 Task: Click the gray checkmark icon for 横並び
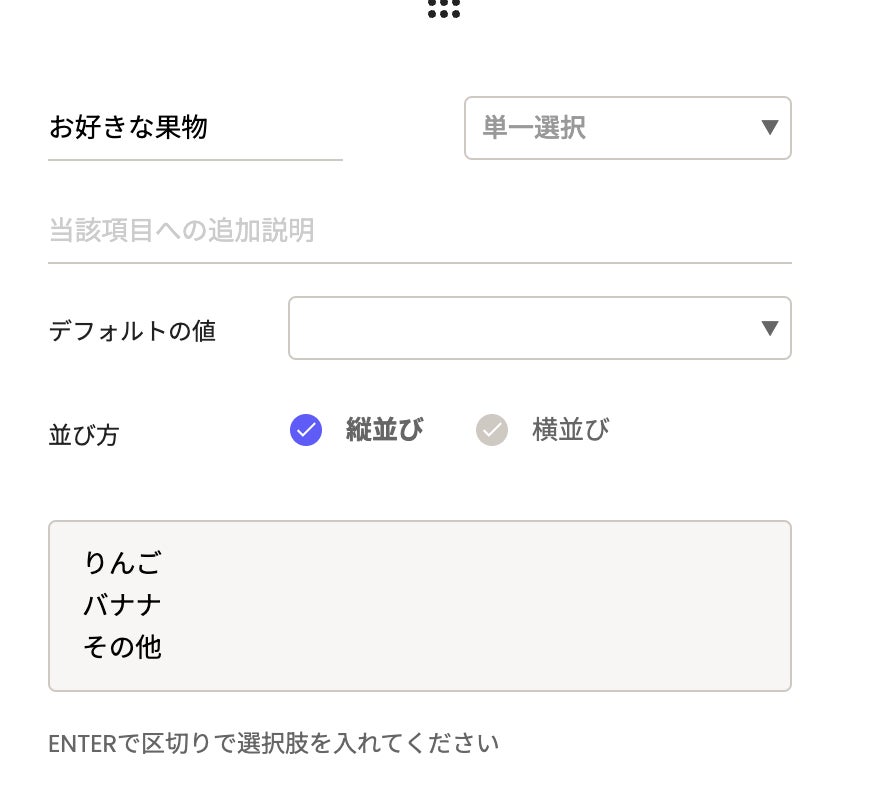(x=492, y=430)
